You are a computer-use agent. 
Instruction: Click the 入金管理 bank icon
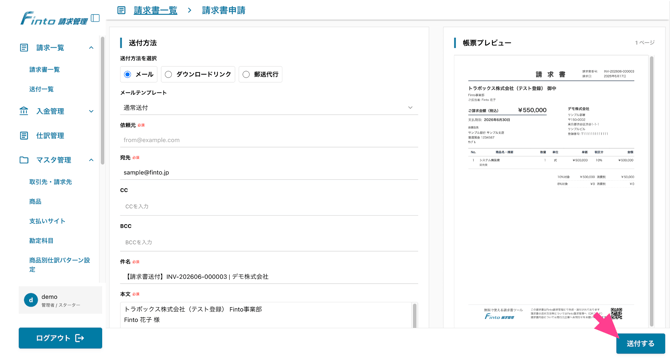coord(24,111)
